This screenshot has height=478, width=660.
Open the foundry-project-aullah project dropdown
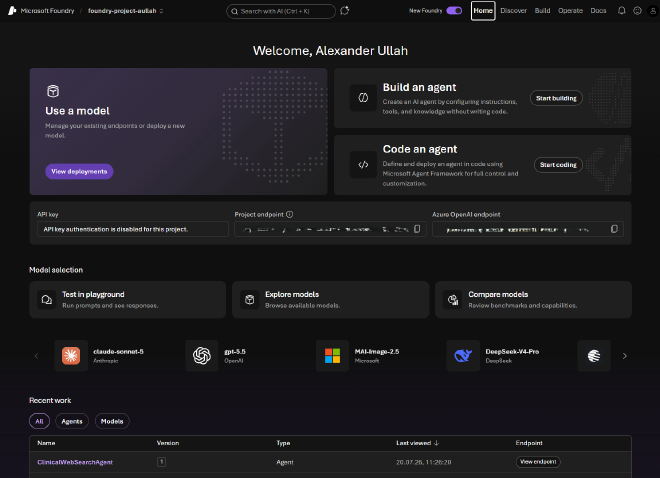[x=125, y=11]
